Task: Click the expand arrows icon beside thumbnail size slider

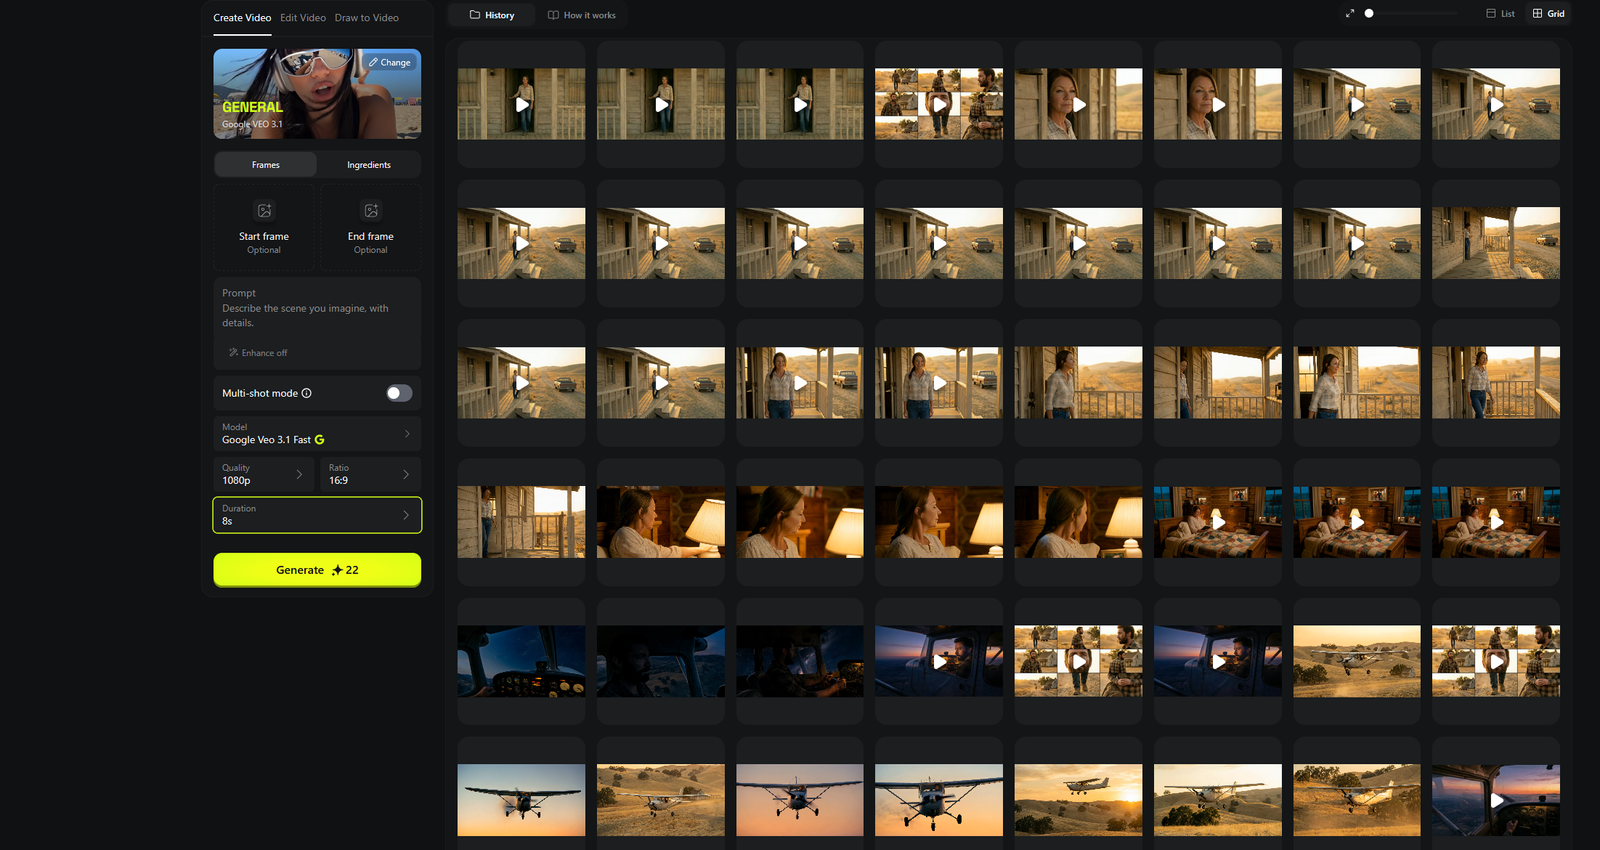Action: [1350, 14]
